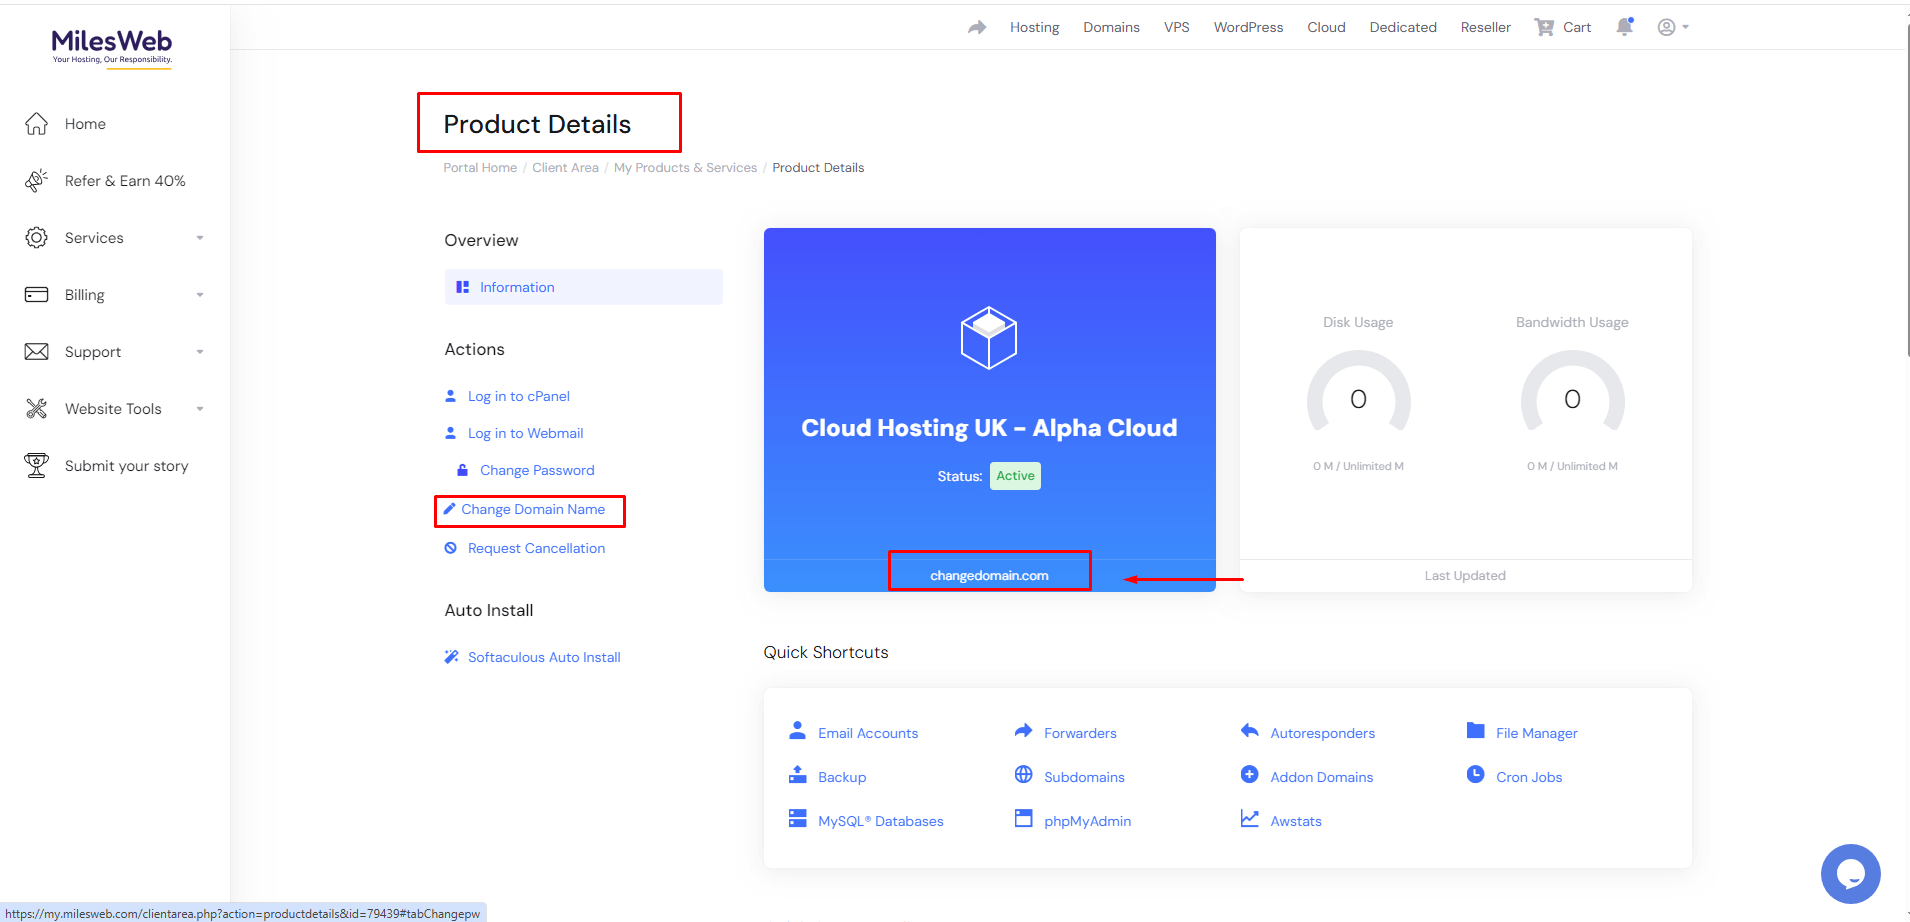Click Change Password action
1910x922 pixels.
537,470
